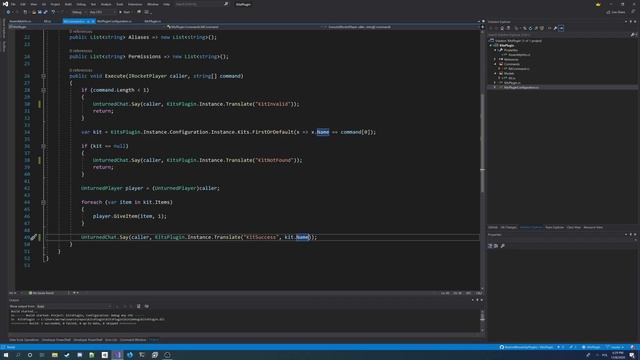Click Solution Explorer Collapse All icon
Viewport: 640px width, 360px height.
(x=536, y=28)
